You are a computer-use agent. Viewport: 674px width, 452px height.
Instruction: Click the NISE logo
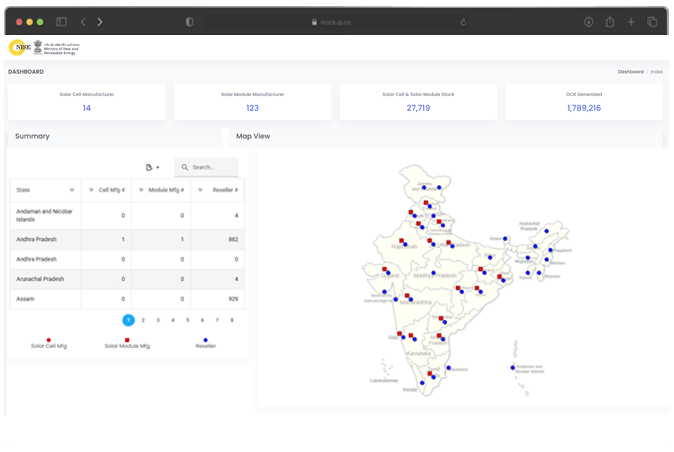pos(20,47)
